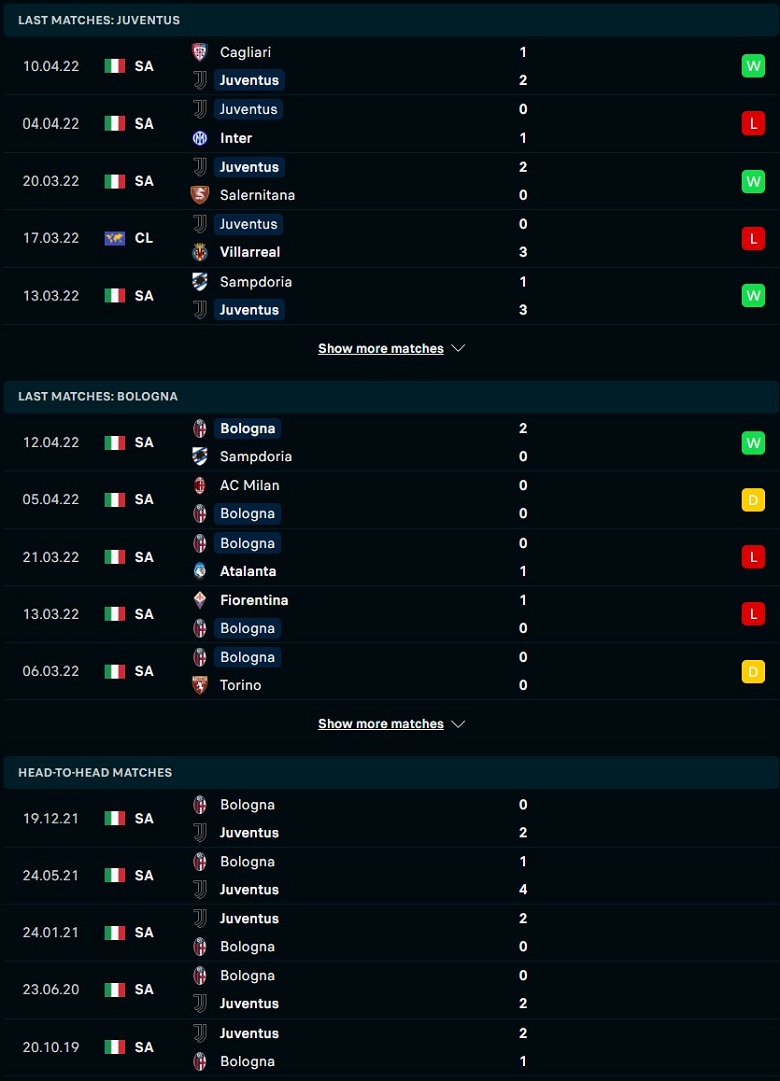
Task: Open the Villarreal team link
Action: click(x=250, y=252)
